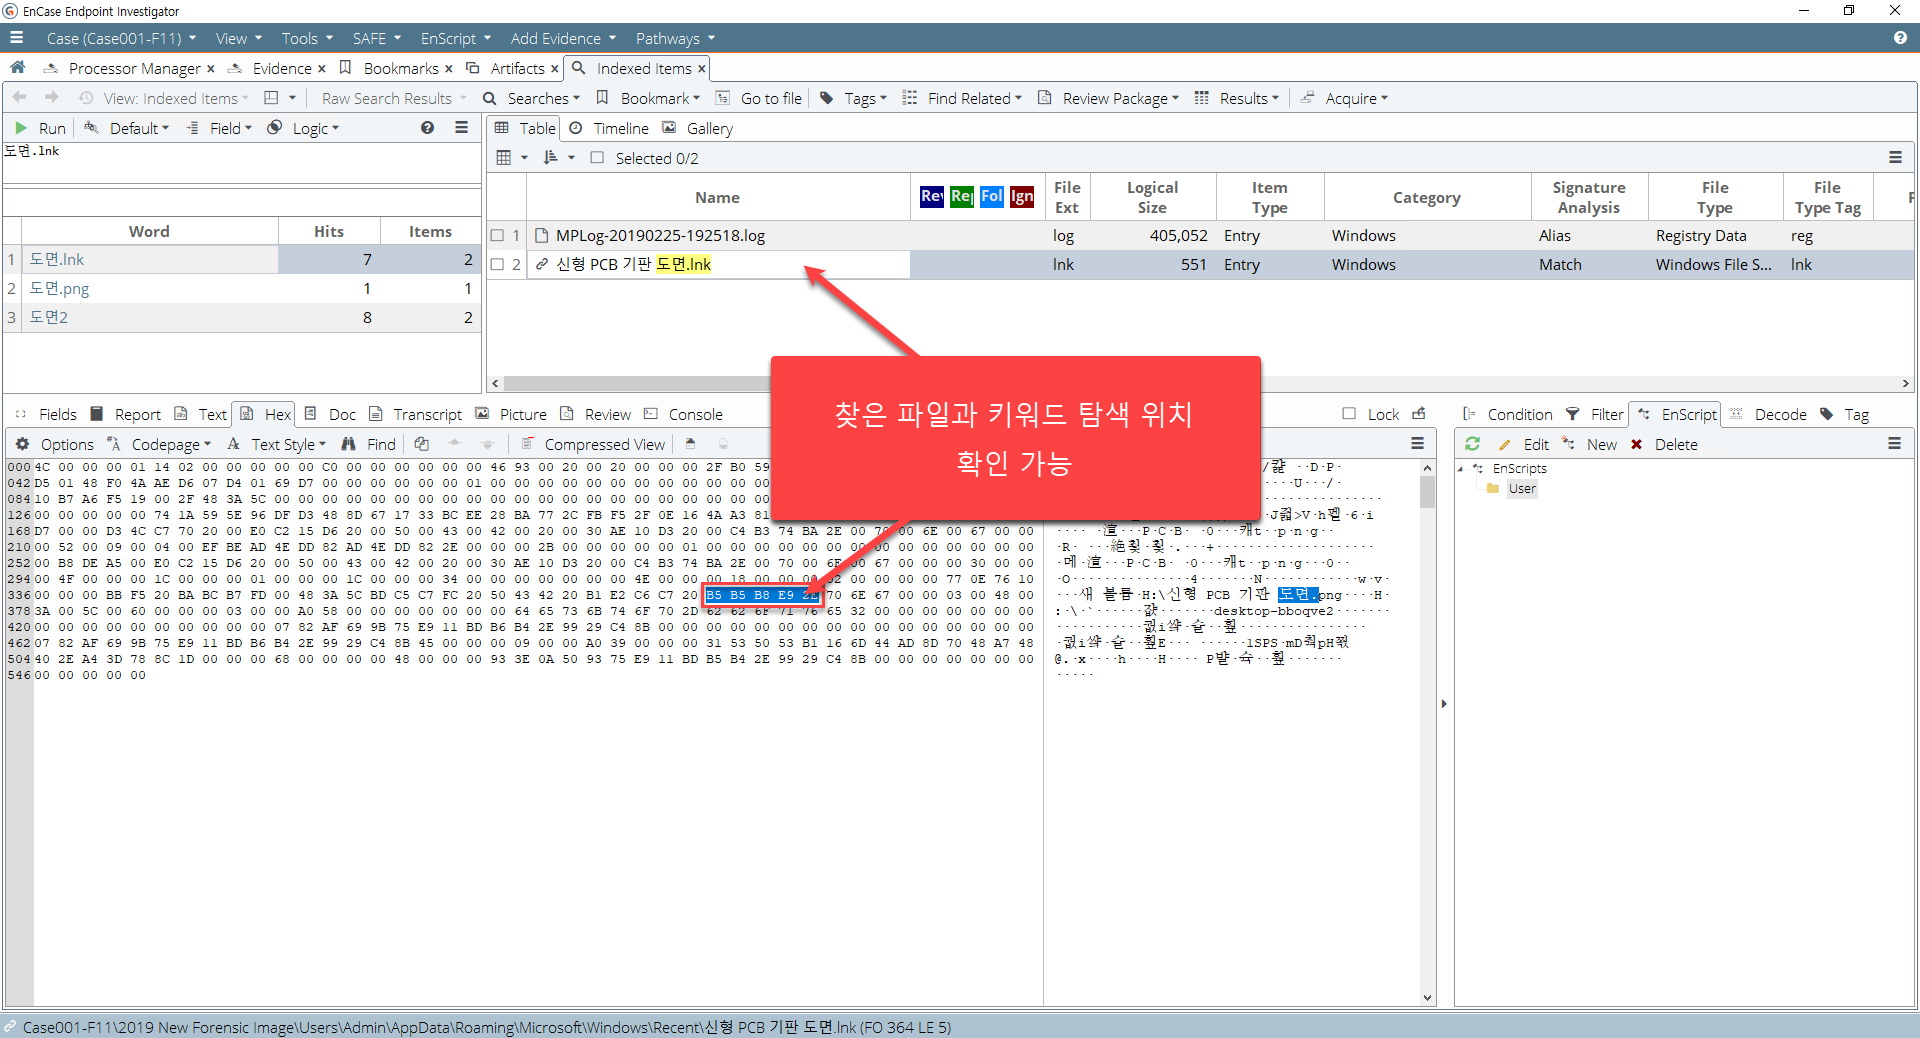Click the New EnScript icon
The image size is (1920, 1038).
pos(1568,444)
